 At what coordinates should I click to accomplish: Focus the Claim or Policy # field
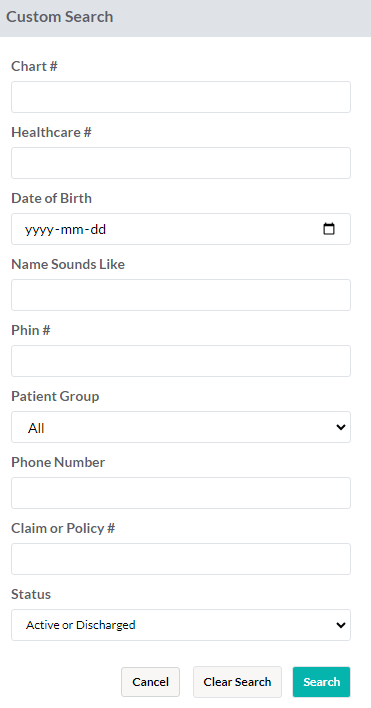[x=181, y=559]
